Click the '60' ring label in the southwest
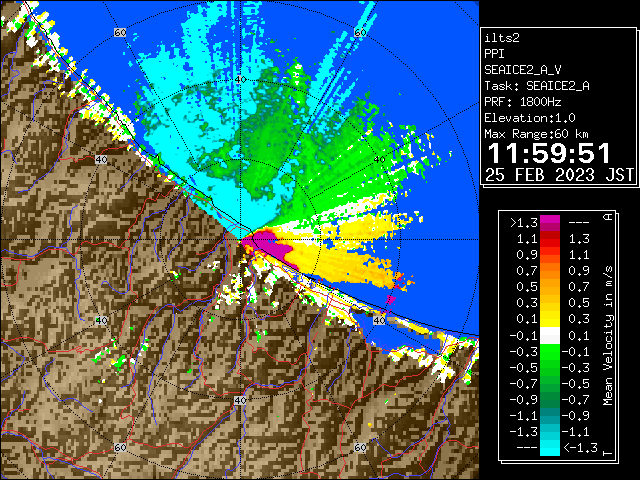The width and height of the screenshot is (640, 480). (120, 447)
